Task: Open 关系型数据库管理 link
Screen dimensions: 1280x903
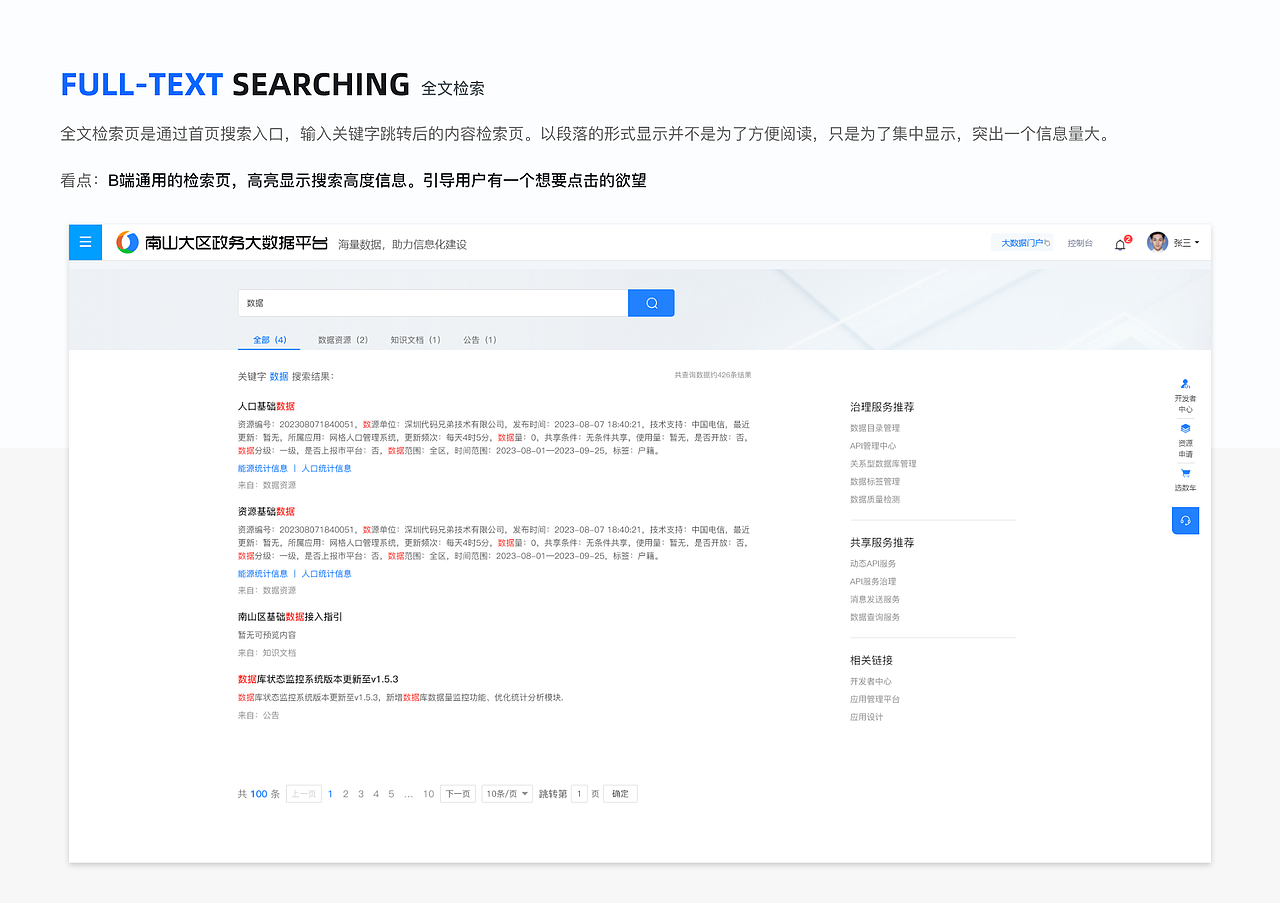Action: pos(883,464)
